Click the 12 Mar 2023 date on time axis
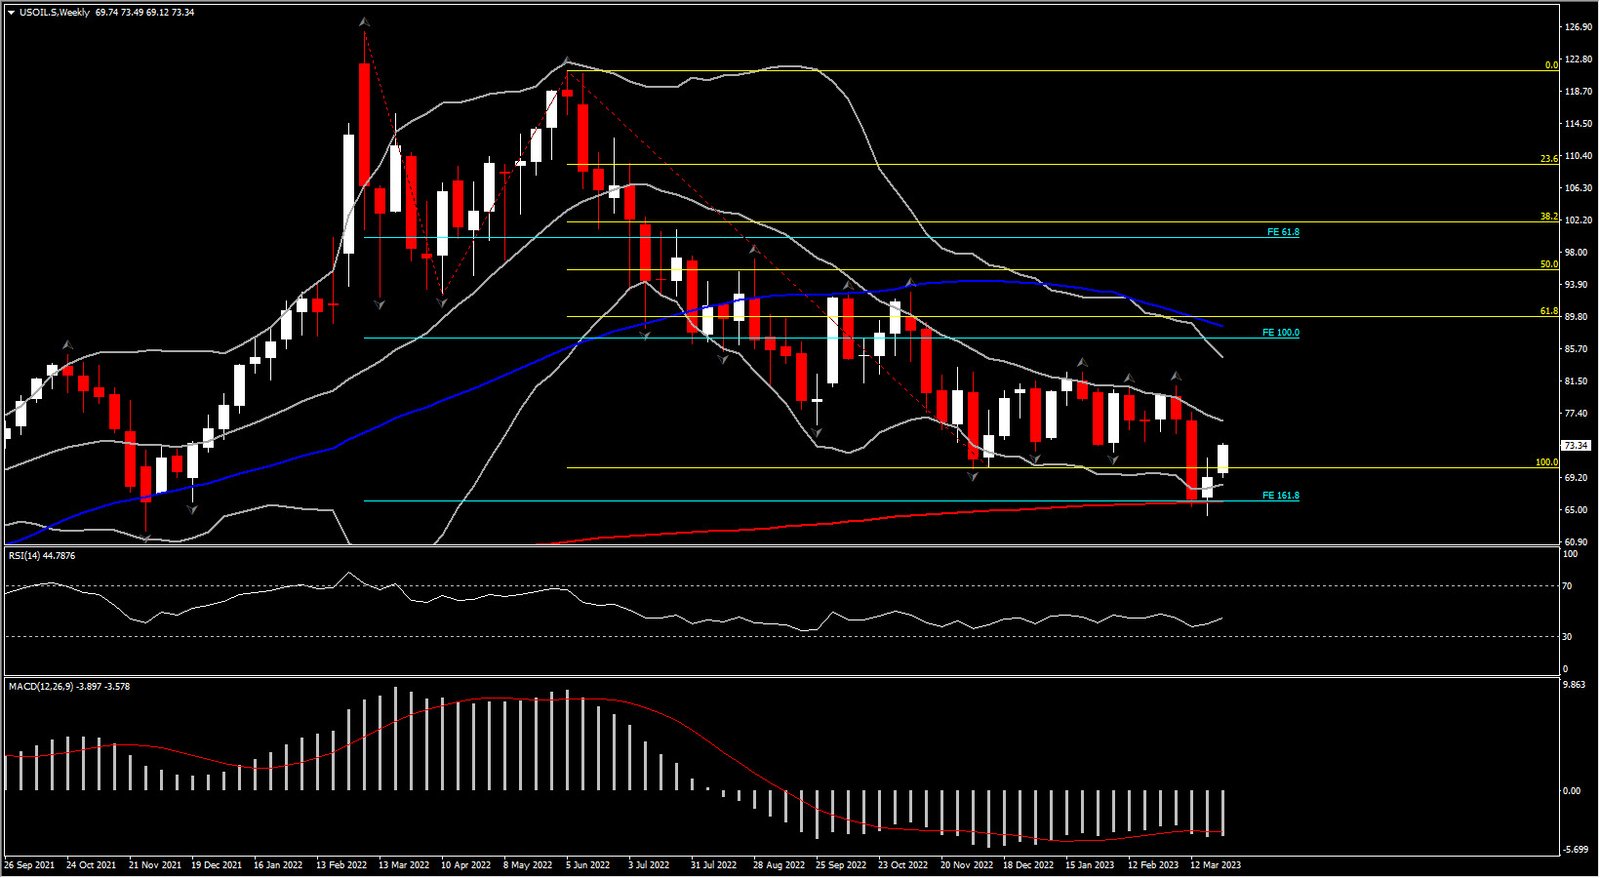 (1215, 865)
